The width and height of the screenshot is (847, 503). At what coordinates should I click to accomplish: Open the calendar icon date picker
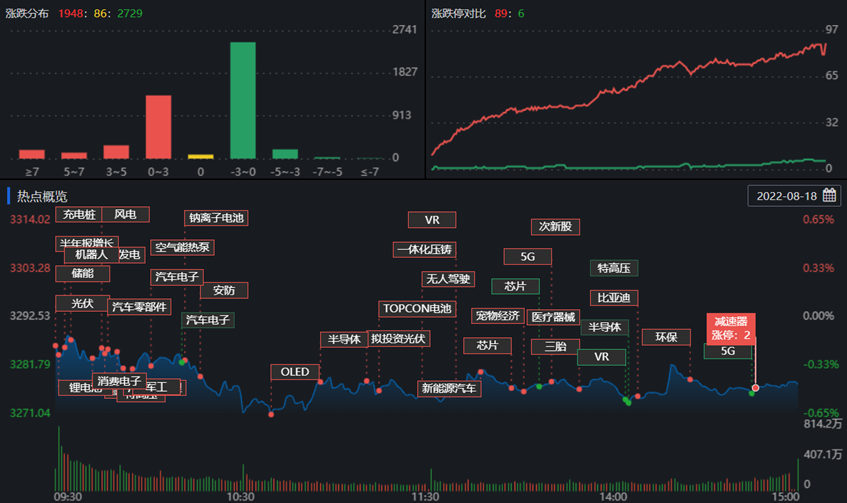tap(829, 196)
